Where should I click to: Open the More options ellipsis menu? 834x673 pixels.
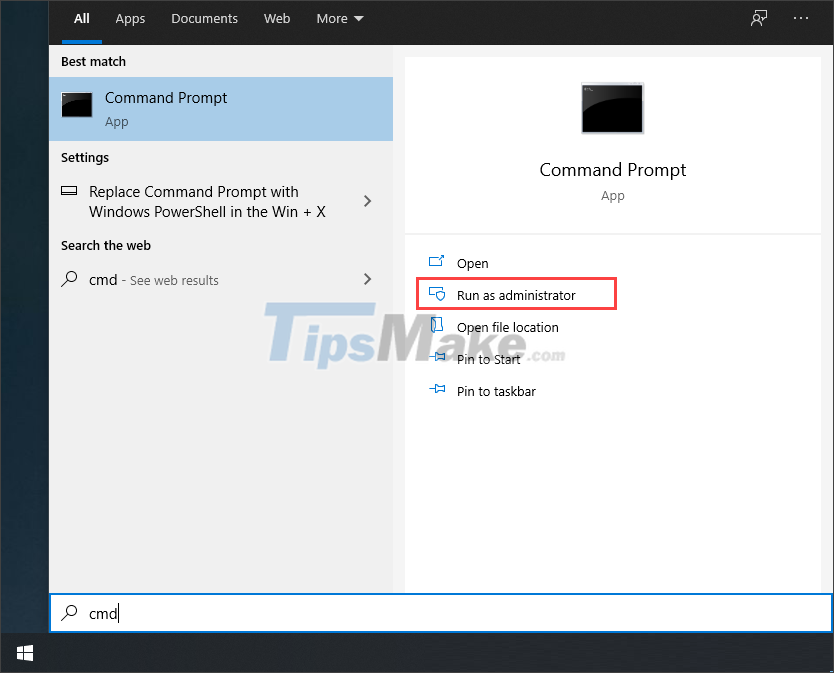pos(800,18)
